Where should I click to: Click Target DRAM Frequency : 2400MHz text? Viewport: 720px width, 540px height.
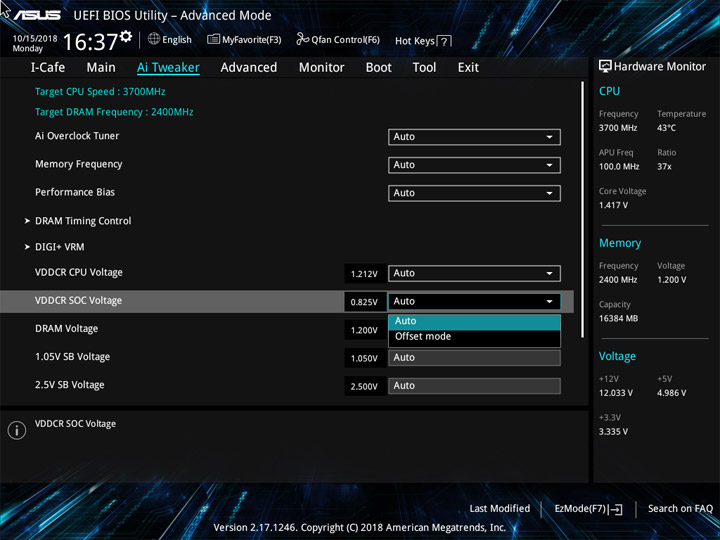click(114, 112)
